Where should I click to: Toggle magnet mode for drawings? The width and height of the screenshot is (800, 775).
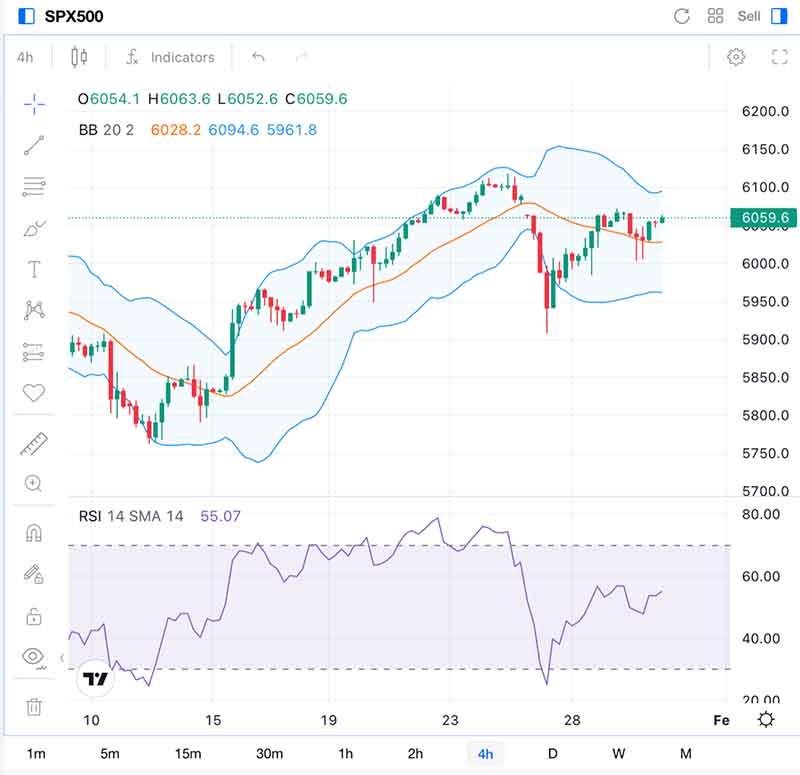(x=34, y=532)
